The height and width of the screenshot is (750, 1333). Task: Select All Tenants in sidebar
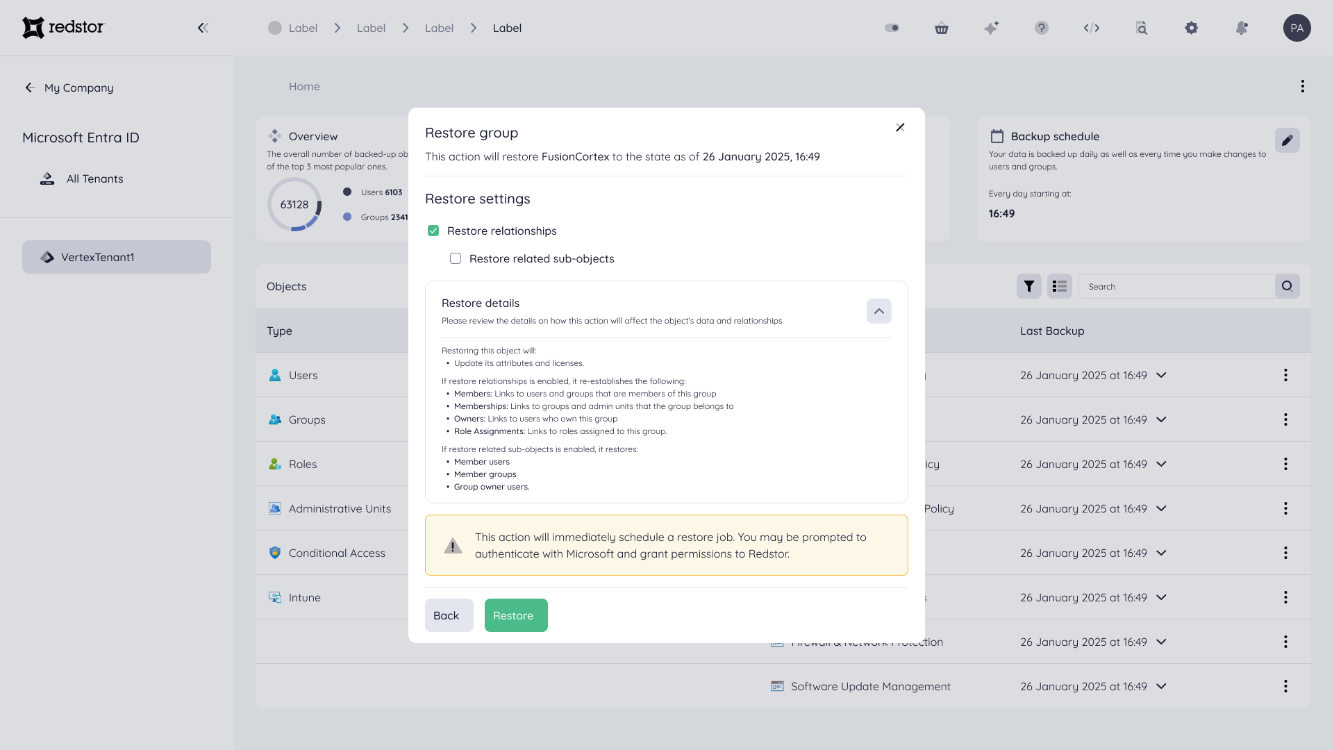82,179
